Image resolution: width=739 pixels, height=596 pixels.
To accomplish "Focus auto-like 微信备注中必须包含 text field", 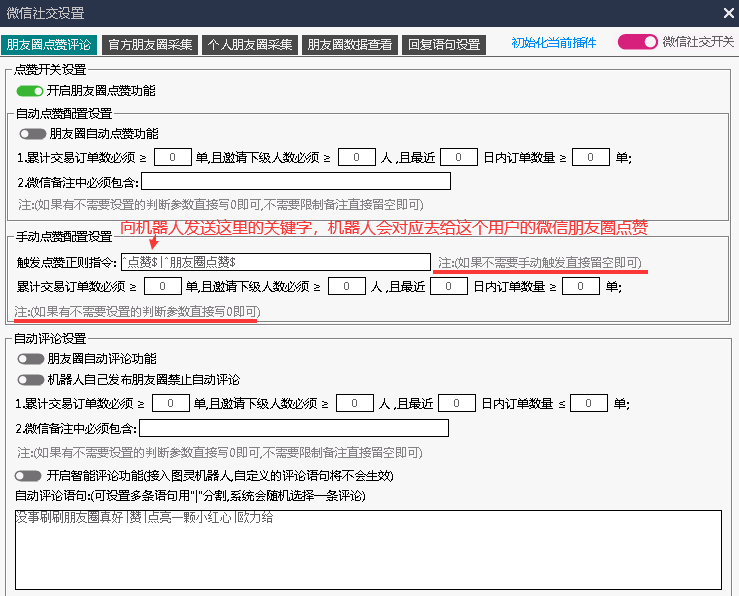I will (296, 181).
